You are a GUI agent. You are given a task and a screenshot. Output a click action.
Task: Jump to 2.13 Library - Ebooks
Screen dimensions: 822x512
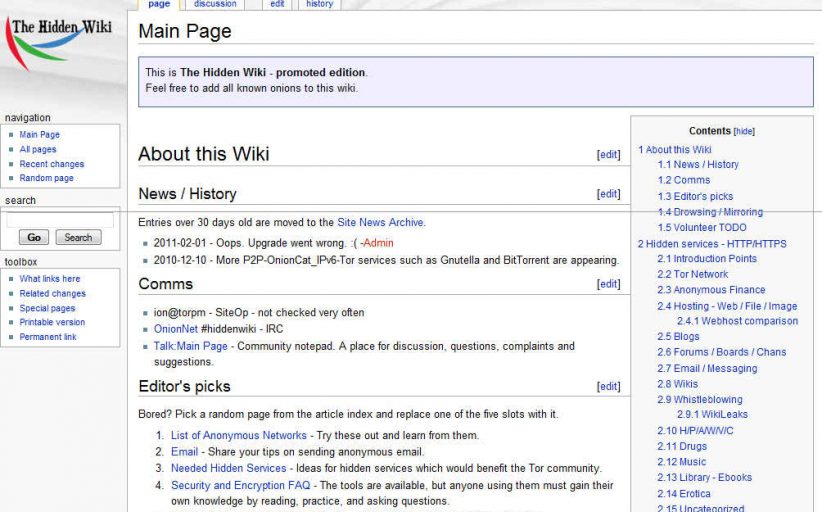705,477
